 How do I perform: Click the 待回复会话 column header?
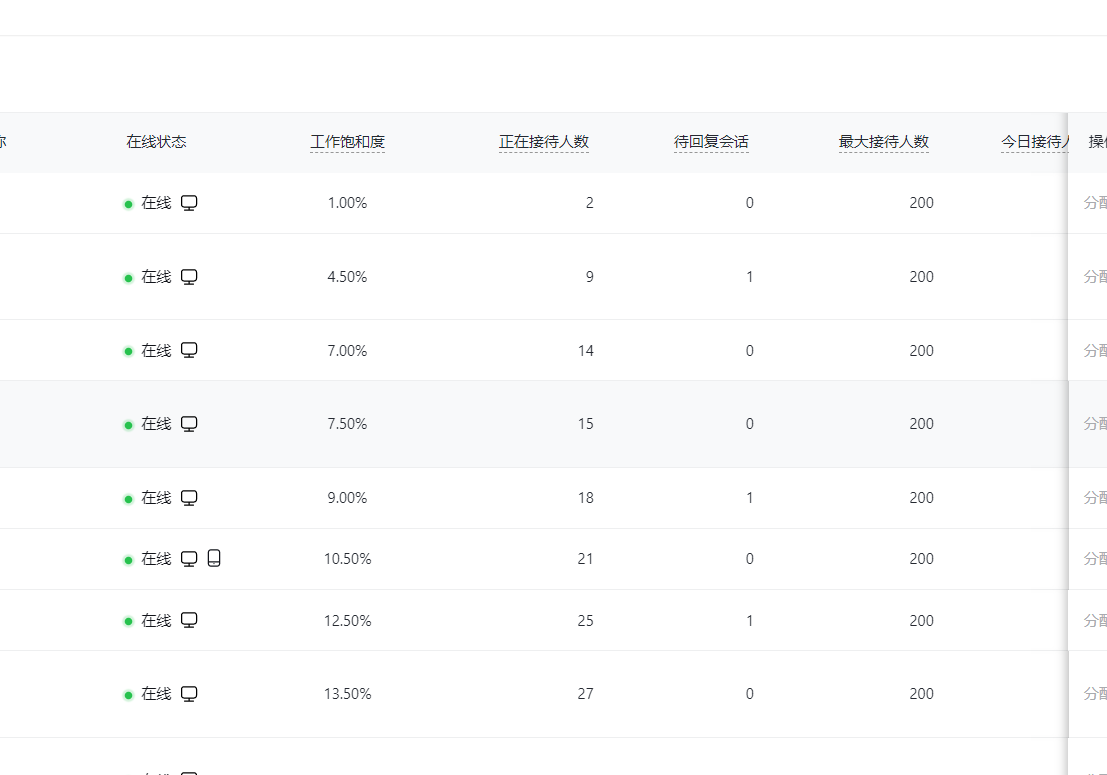click(x=711, y=142)
